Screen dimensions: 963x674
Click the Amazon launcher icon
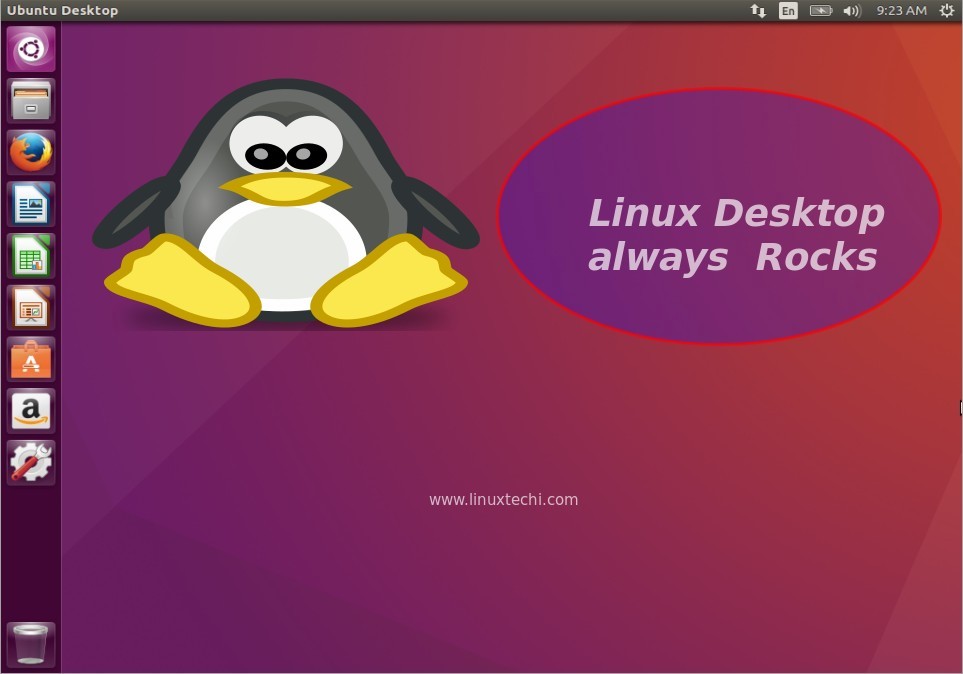31,410
